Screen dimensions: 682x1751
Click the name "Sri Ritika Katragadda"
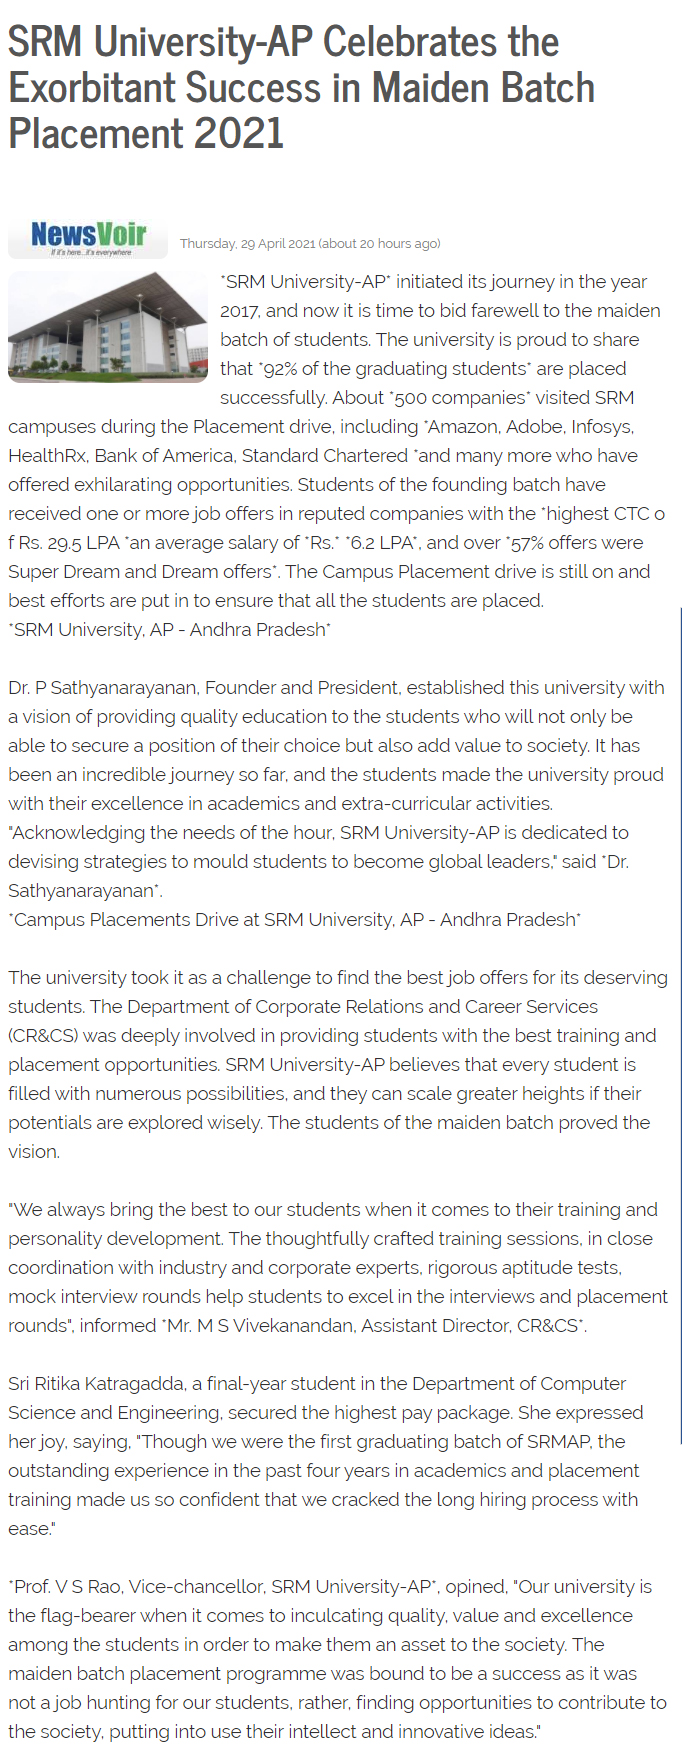tap(96, 1384)
